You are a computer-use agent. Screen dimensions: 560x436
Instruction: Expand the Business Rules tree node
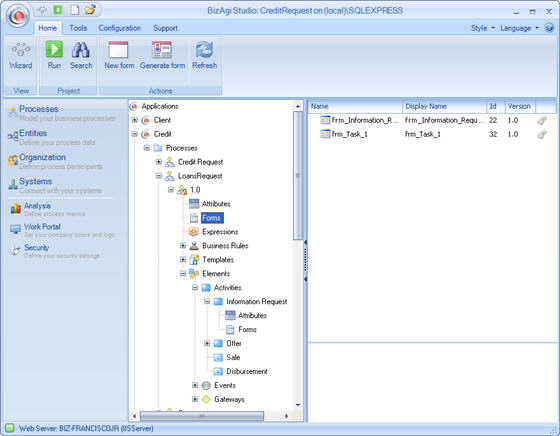tap(183, 245)
